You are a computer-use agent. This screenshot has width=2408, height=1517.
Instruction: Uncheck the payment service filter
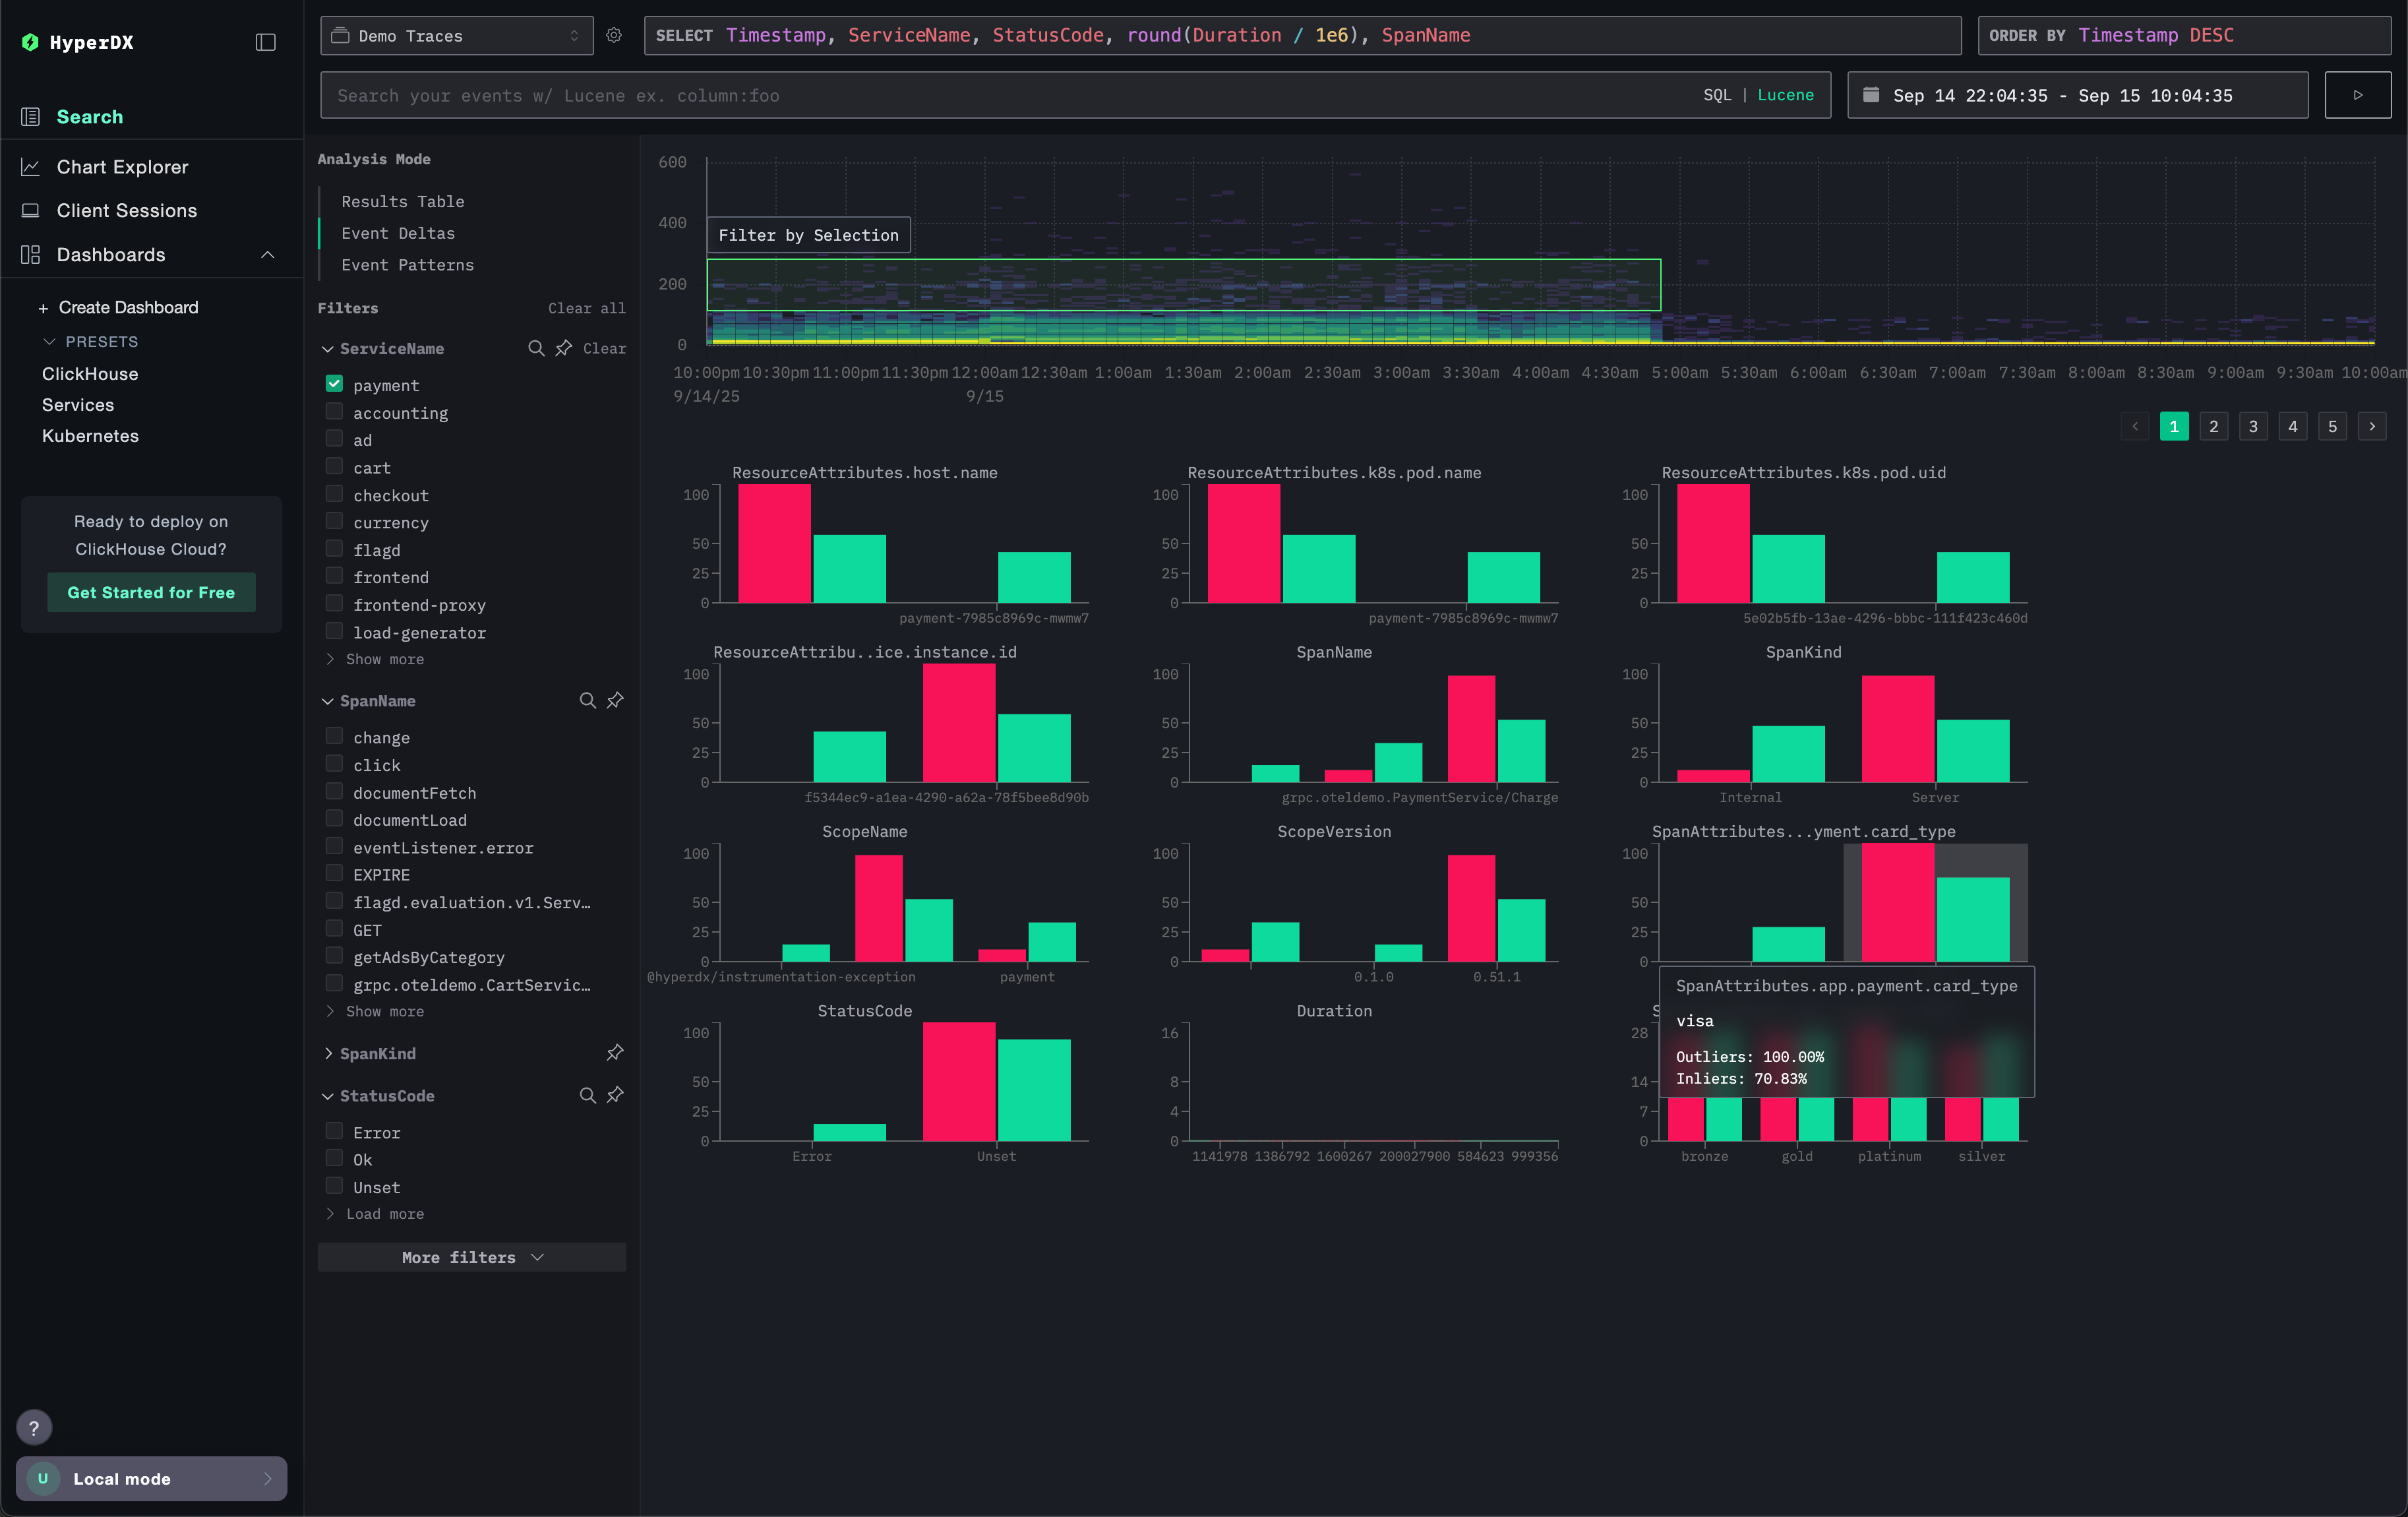click(334, 384)
